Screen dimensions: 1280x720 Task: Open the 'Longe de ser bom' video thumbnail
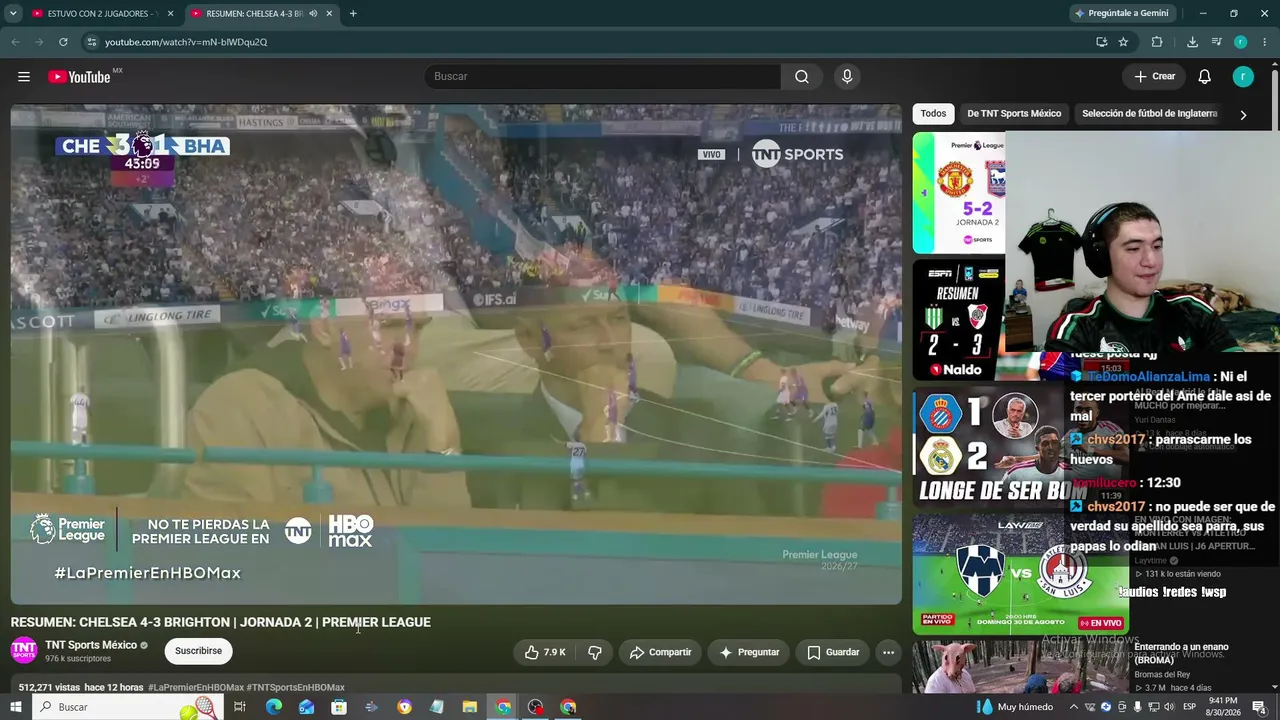pos(990,447)
